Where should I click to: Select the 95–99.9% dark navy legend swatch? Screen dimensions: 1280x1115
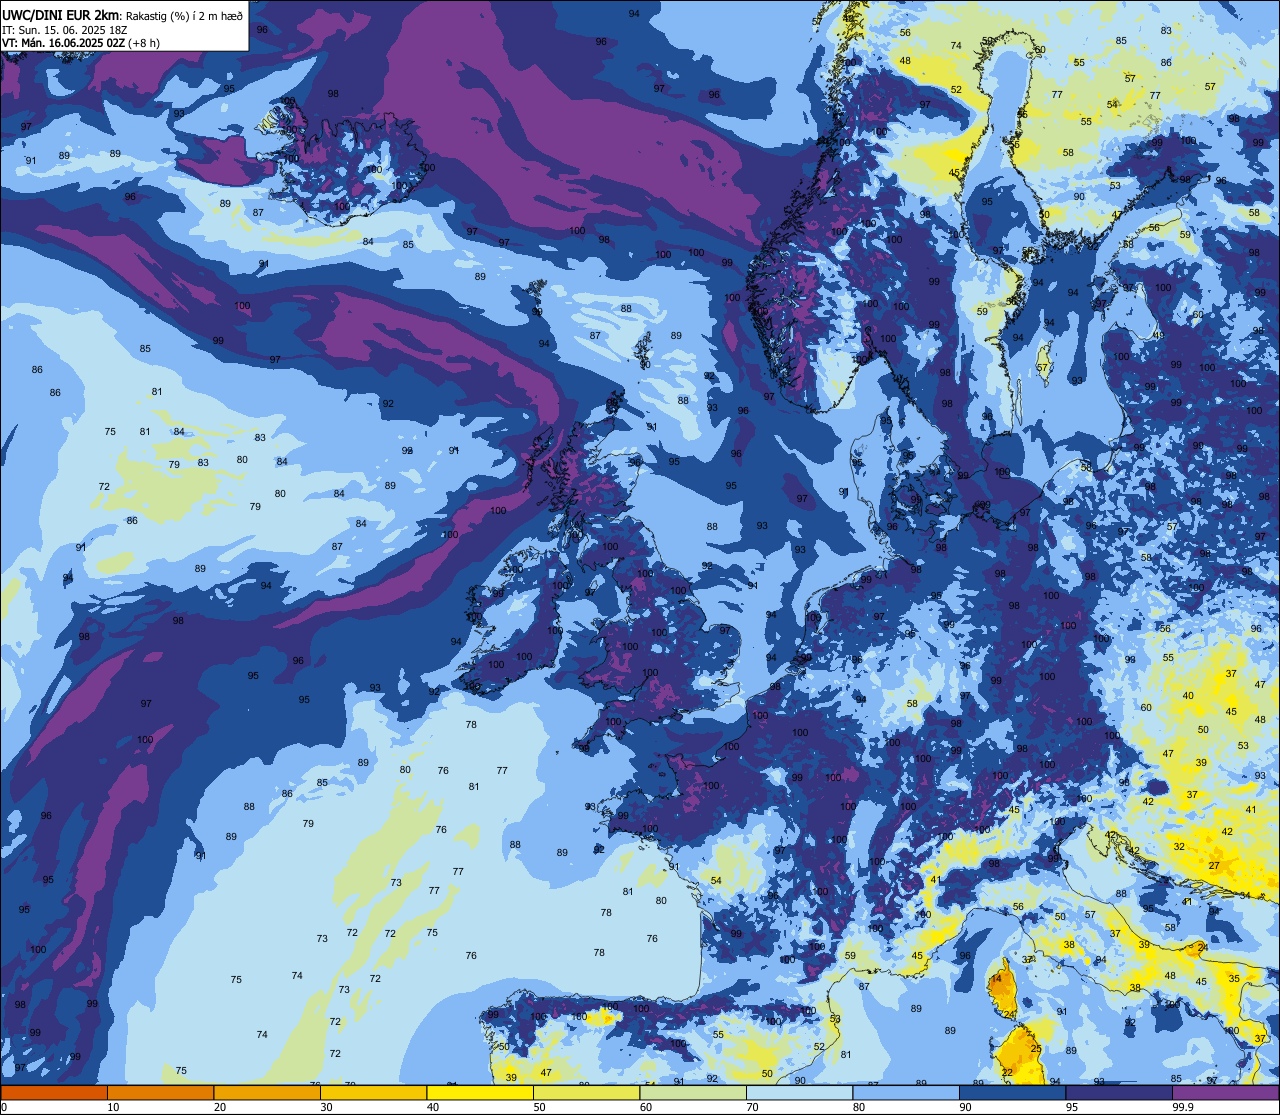click(x=1119, y=1092)
